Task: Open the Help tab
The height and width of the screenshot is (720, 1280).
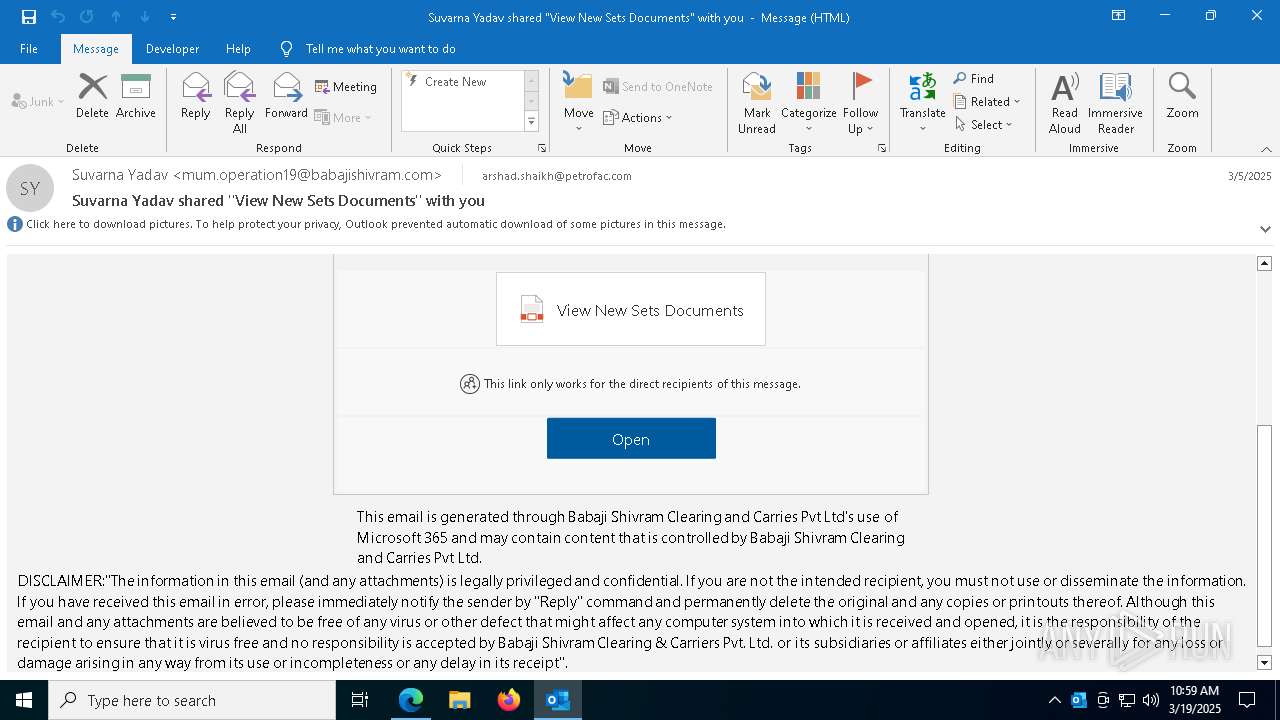Action: 238,49
